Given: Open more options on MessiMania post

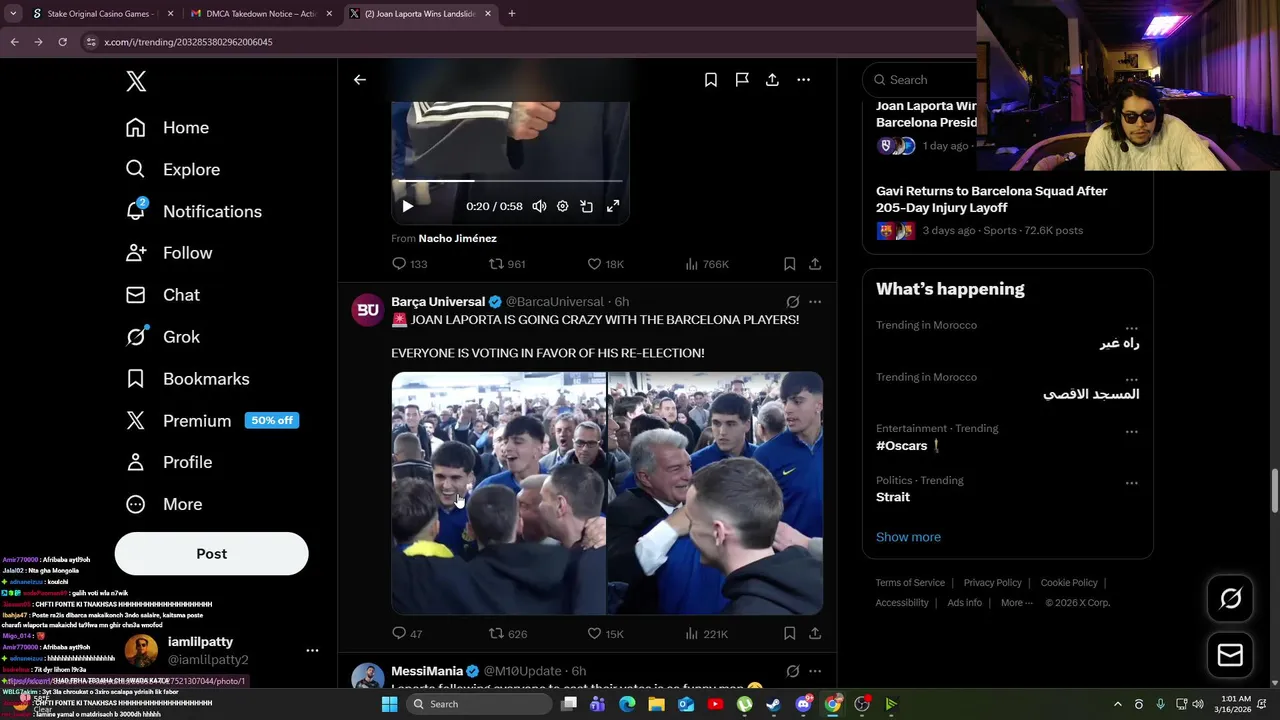Looking at the screenshot, I should [815, 671].
